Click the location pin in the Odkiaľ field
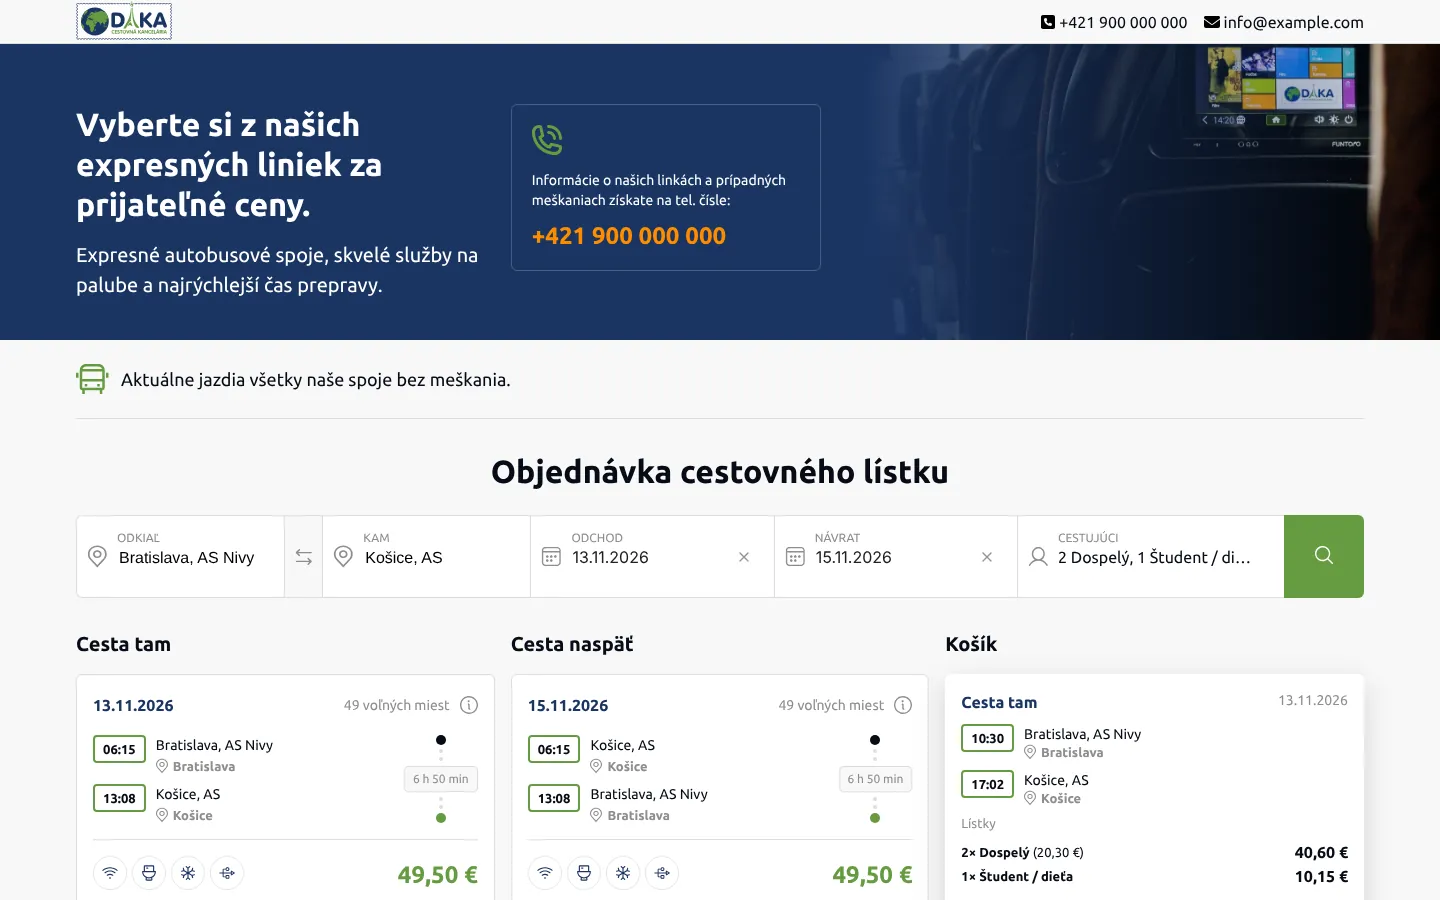The image size is (1440, 900). coord(97,557)
